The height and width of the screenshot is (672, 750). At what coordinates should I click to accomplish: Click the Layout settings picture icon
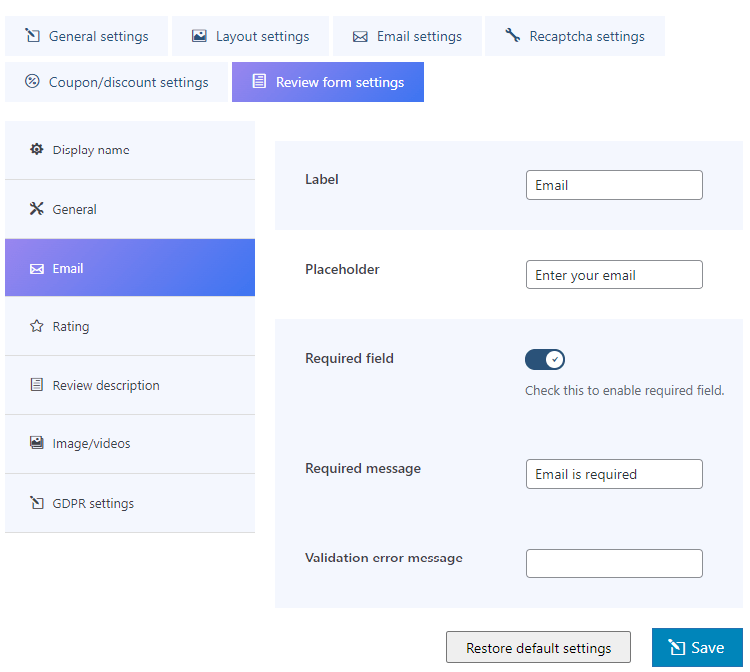click(x=199, y=36)
